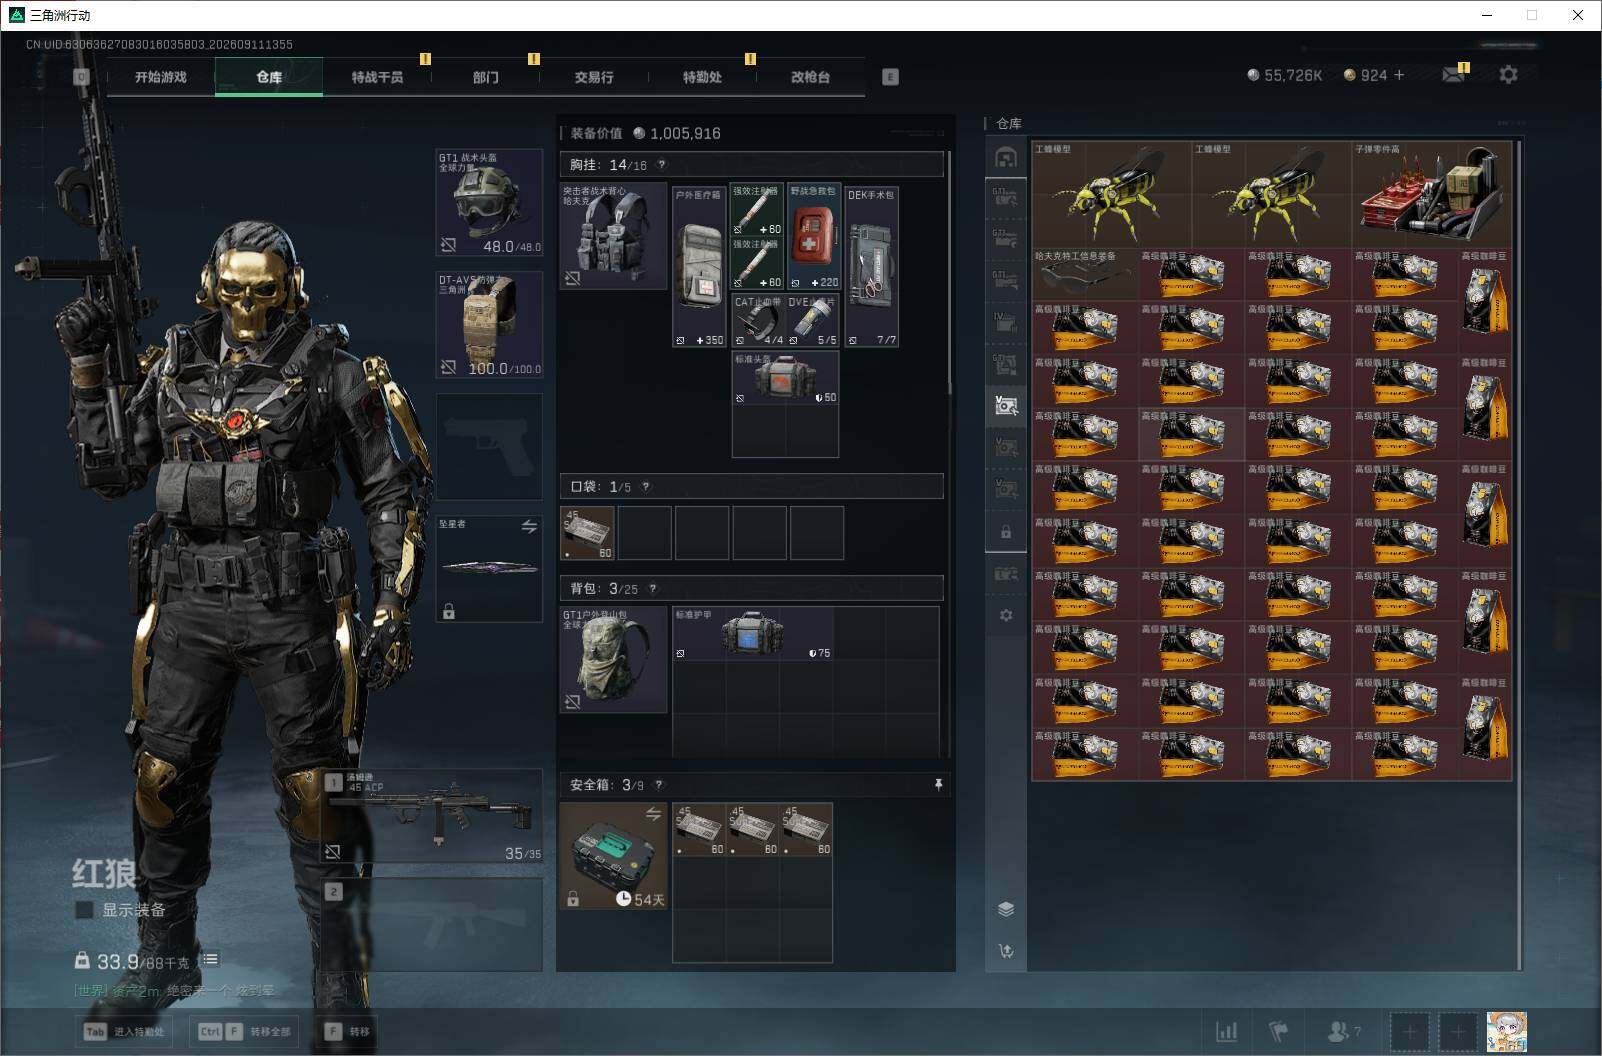Pin the 安全箱 safe box section
1602x1056 pixels.
point(938,785)
